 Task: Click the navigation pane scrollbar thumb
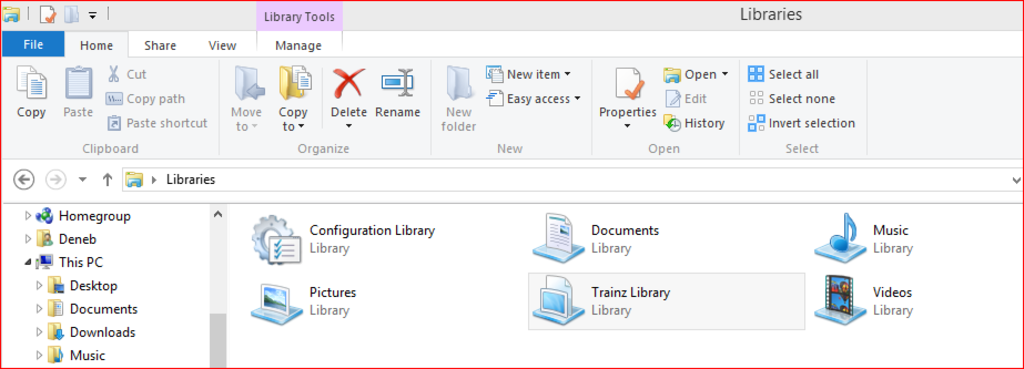218,340
